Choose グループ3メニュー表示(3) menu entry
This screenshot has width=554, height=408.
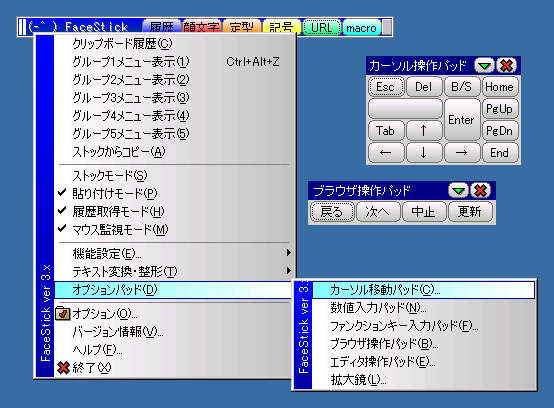click(175, 98)
